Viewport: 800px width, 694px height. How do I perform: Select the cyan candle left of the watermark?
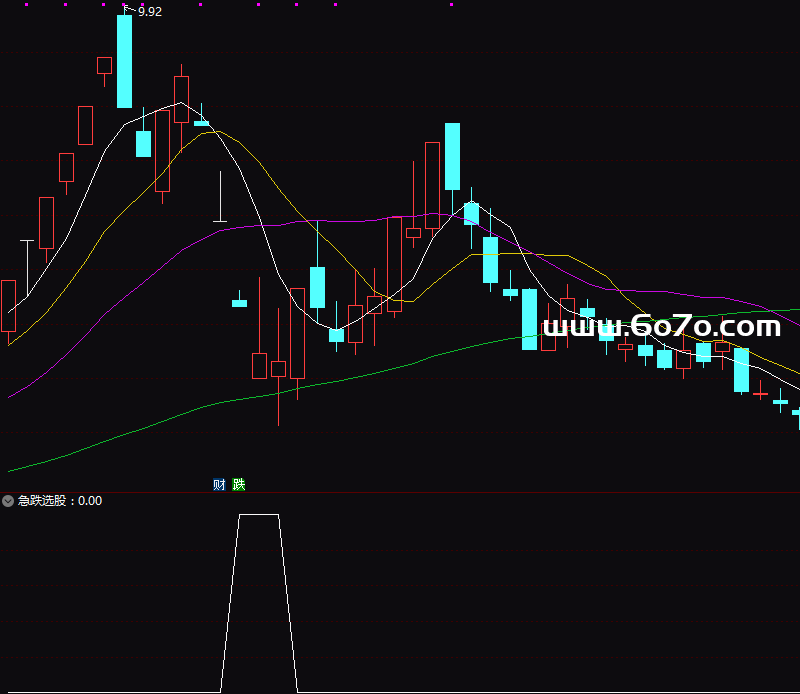(x=529, y=319)
